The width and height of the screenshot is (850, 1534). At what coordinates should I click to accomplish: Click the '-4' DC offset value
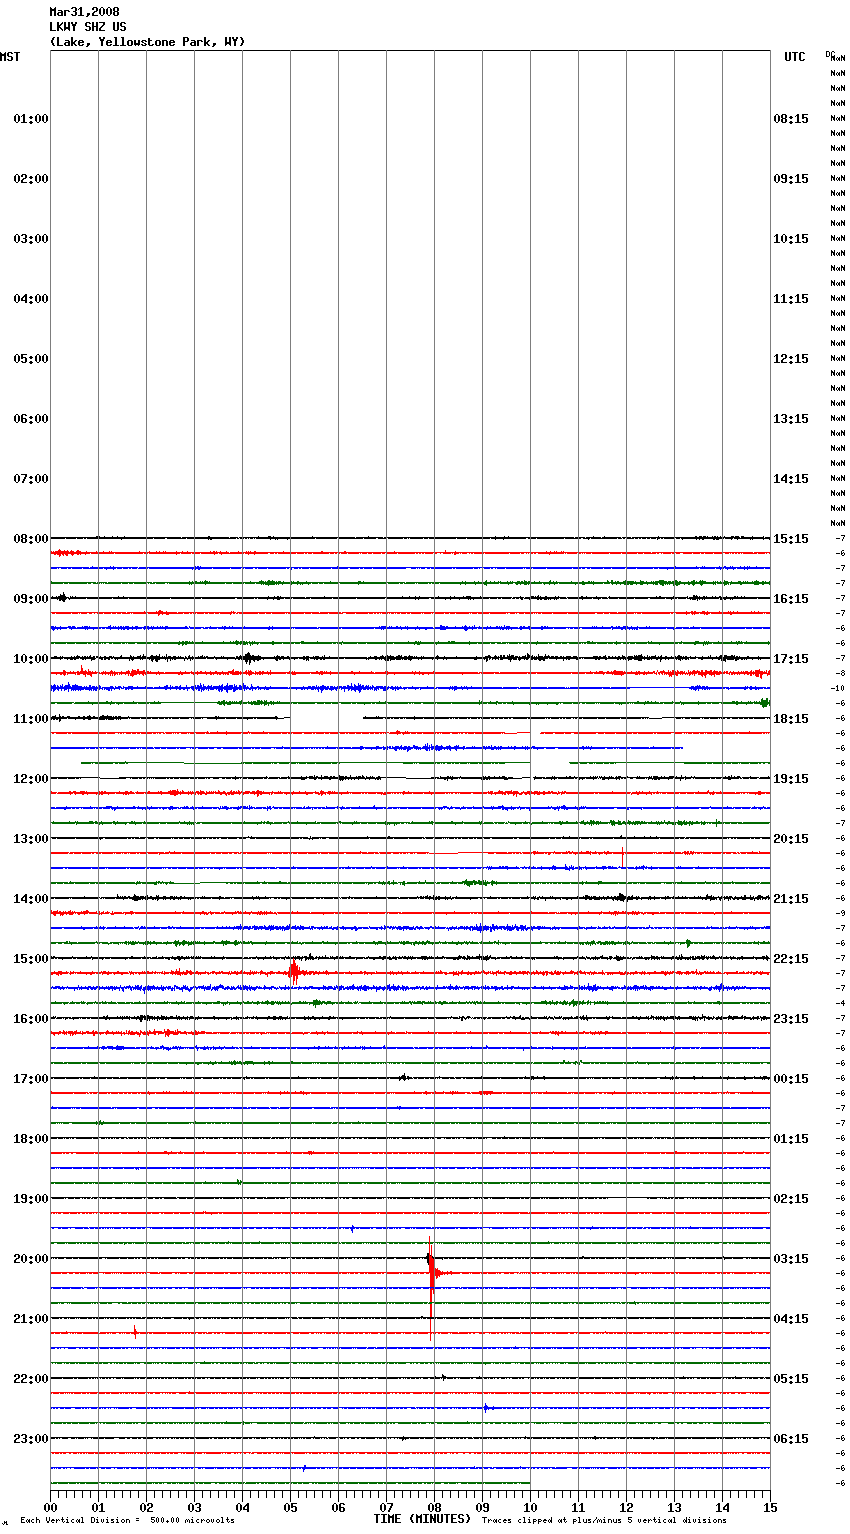pyautogui.click(x=841, y=1004)
